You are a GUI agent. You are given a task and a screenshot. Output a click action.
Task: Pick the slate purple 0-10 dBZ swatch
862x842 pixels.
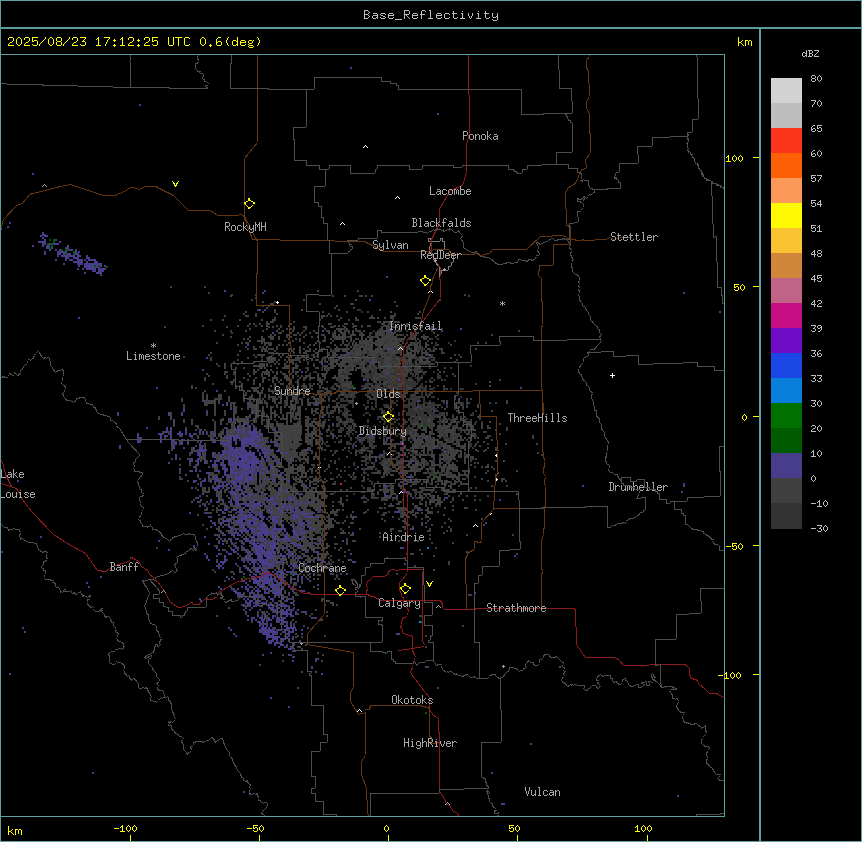coord(786,466)
